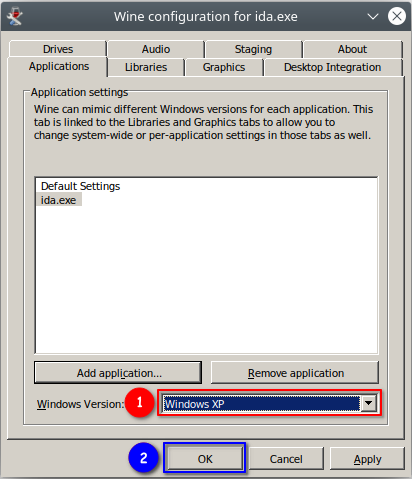The height and width of the screenshot is (479, 412).
Task: Switch to the Libraries tab
Action: (x=146, y=67)
